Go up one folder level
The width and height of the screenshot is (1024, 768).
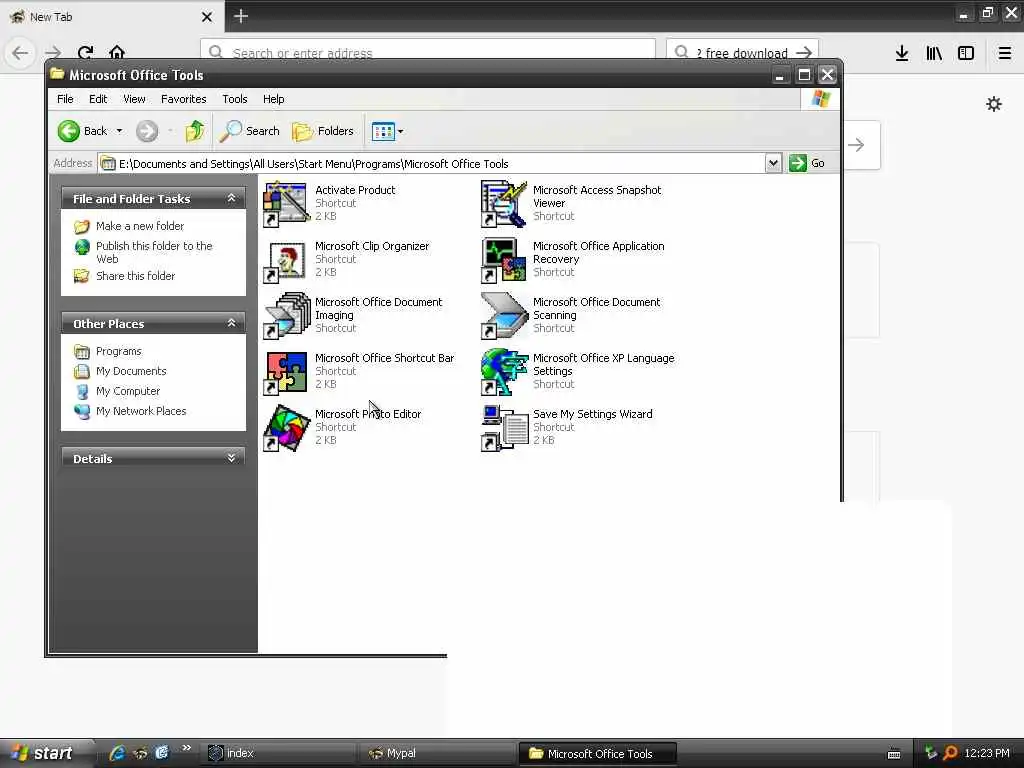(195, 131)
